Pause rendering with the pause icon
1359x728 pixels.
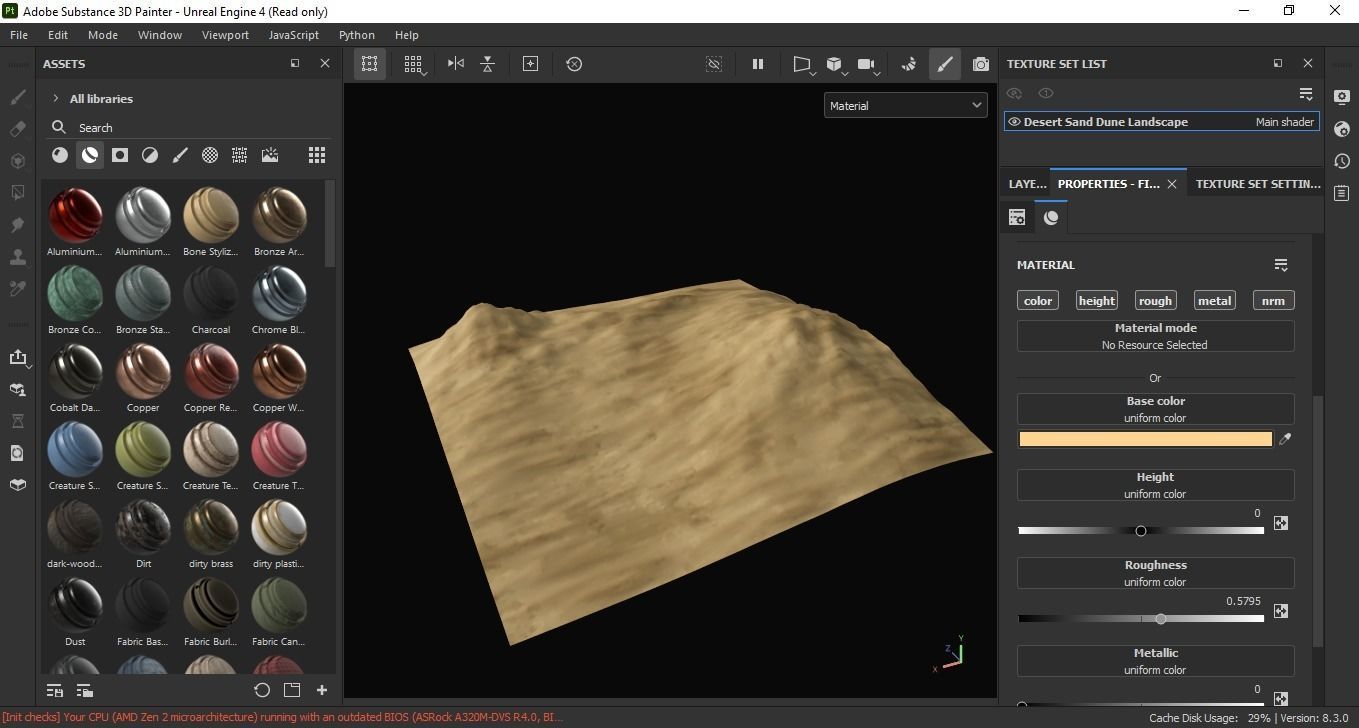click(x=758, y=64)
